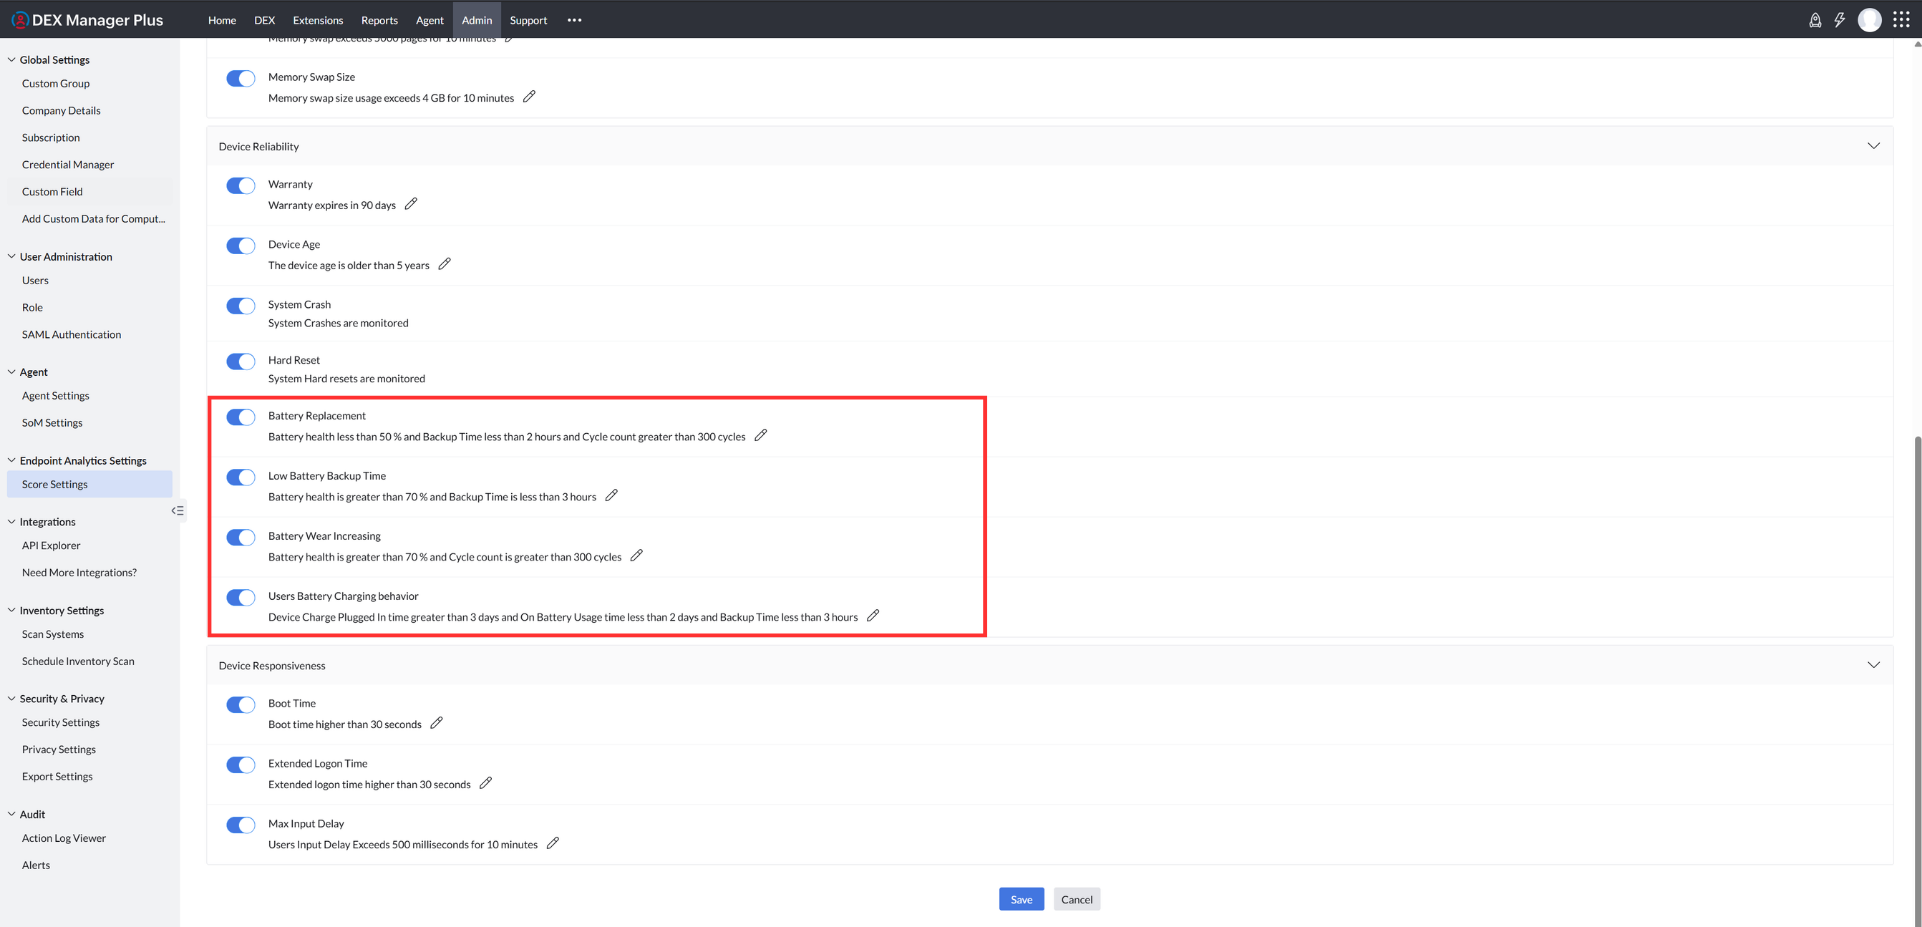Go to SAML Authentication

click(72, 335)
